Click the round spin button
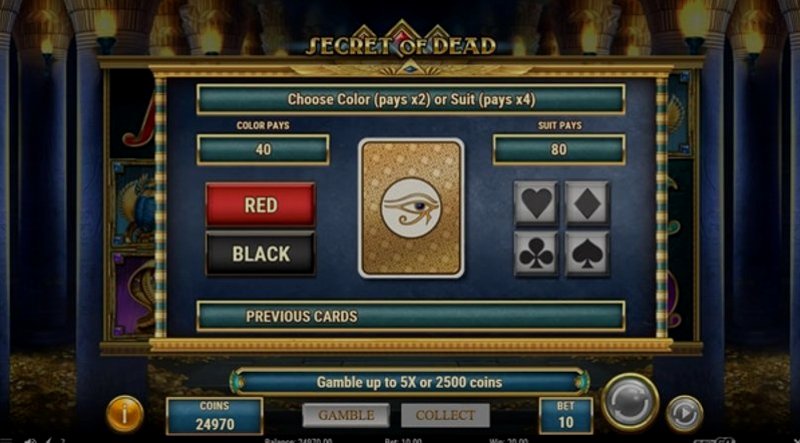 (x=630, y=402)
